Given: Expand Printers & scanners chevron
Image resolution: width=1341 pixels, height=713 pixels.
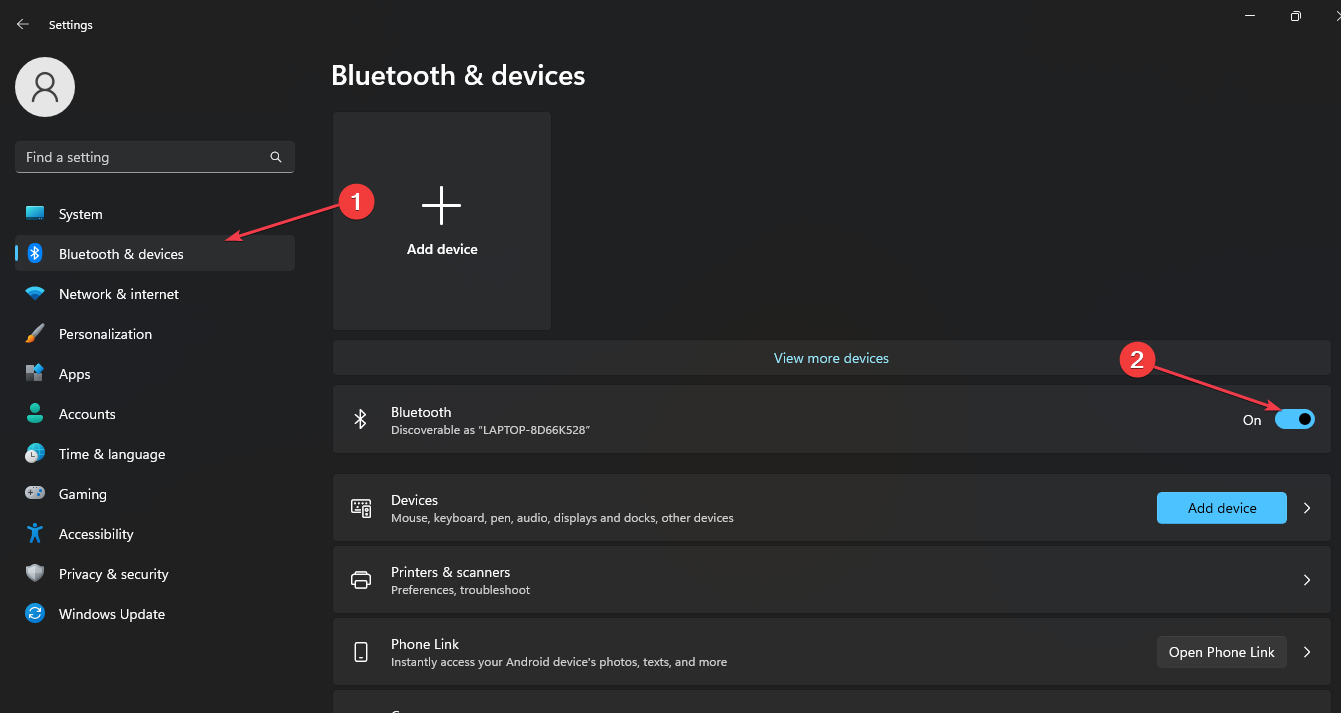Looking at the screenshot, I should [x=1307, y=580].
